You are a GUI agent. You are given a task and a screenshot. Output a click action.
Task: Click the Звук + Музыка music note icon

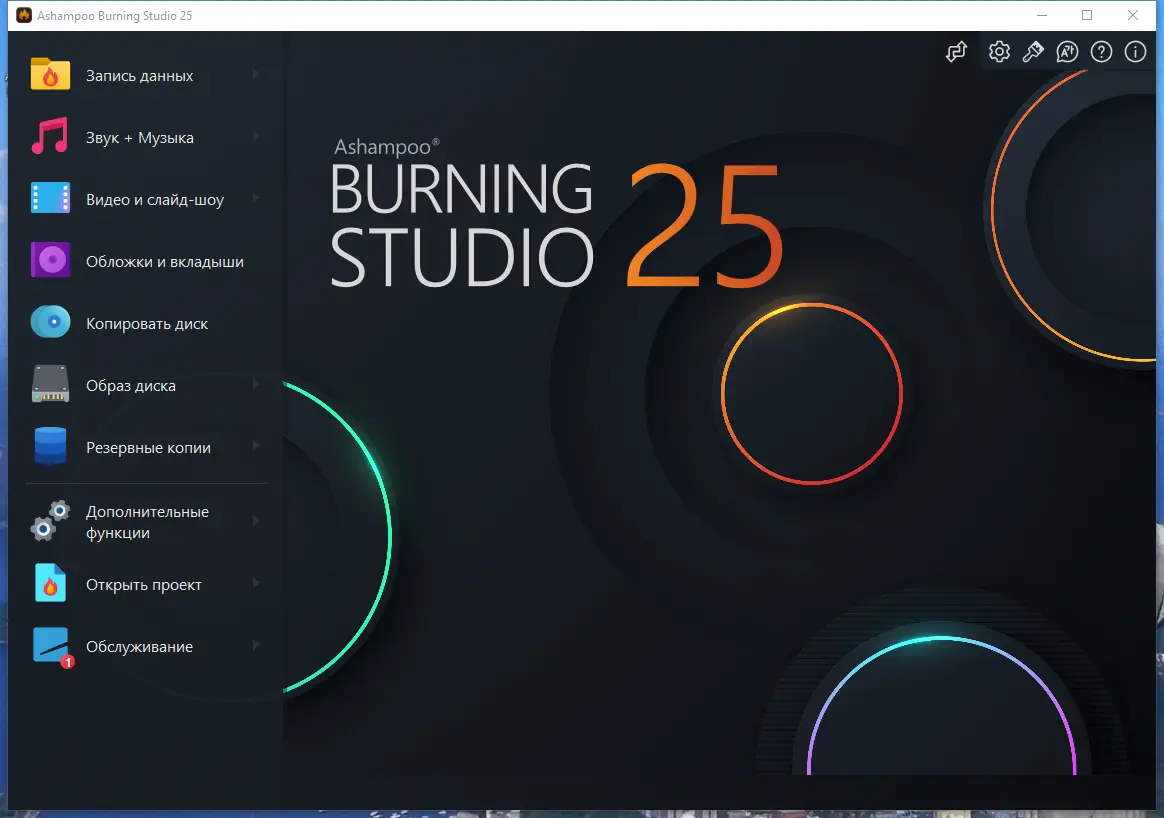50,137
